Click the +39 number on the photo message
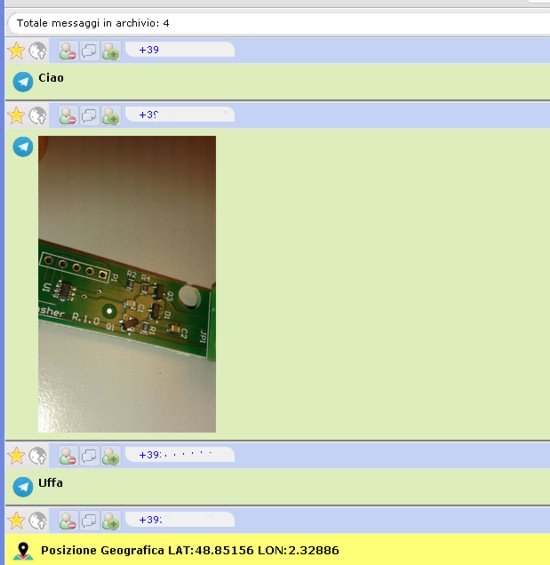Image resolution: width=550 pixels, height=565 pixels. point(149,115)
